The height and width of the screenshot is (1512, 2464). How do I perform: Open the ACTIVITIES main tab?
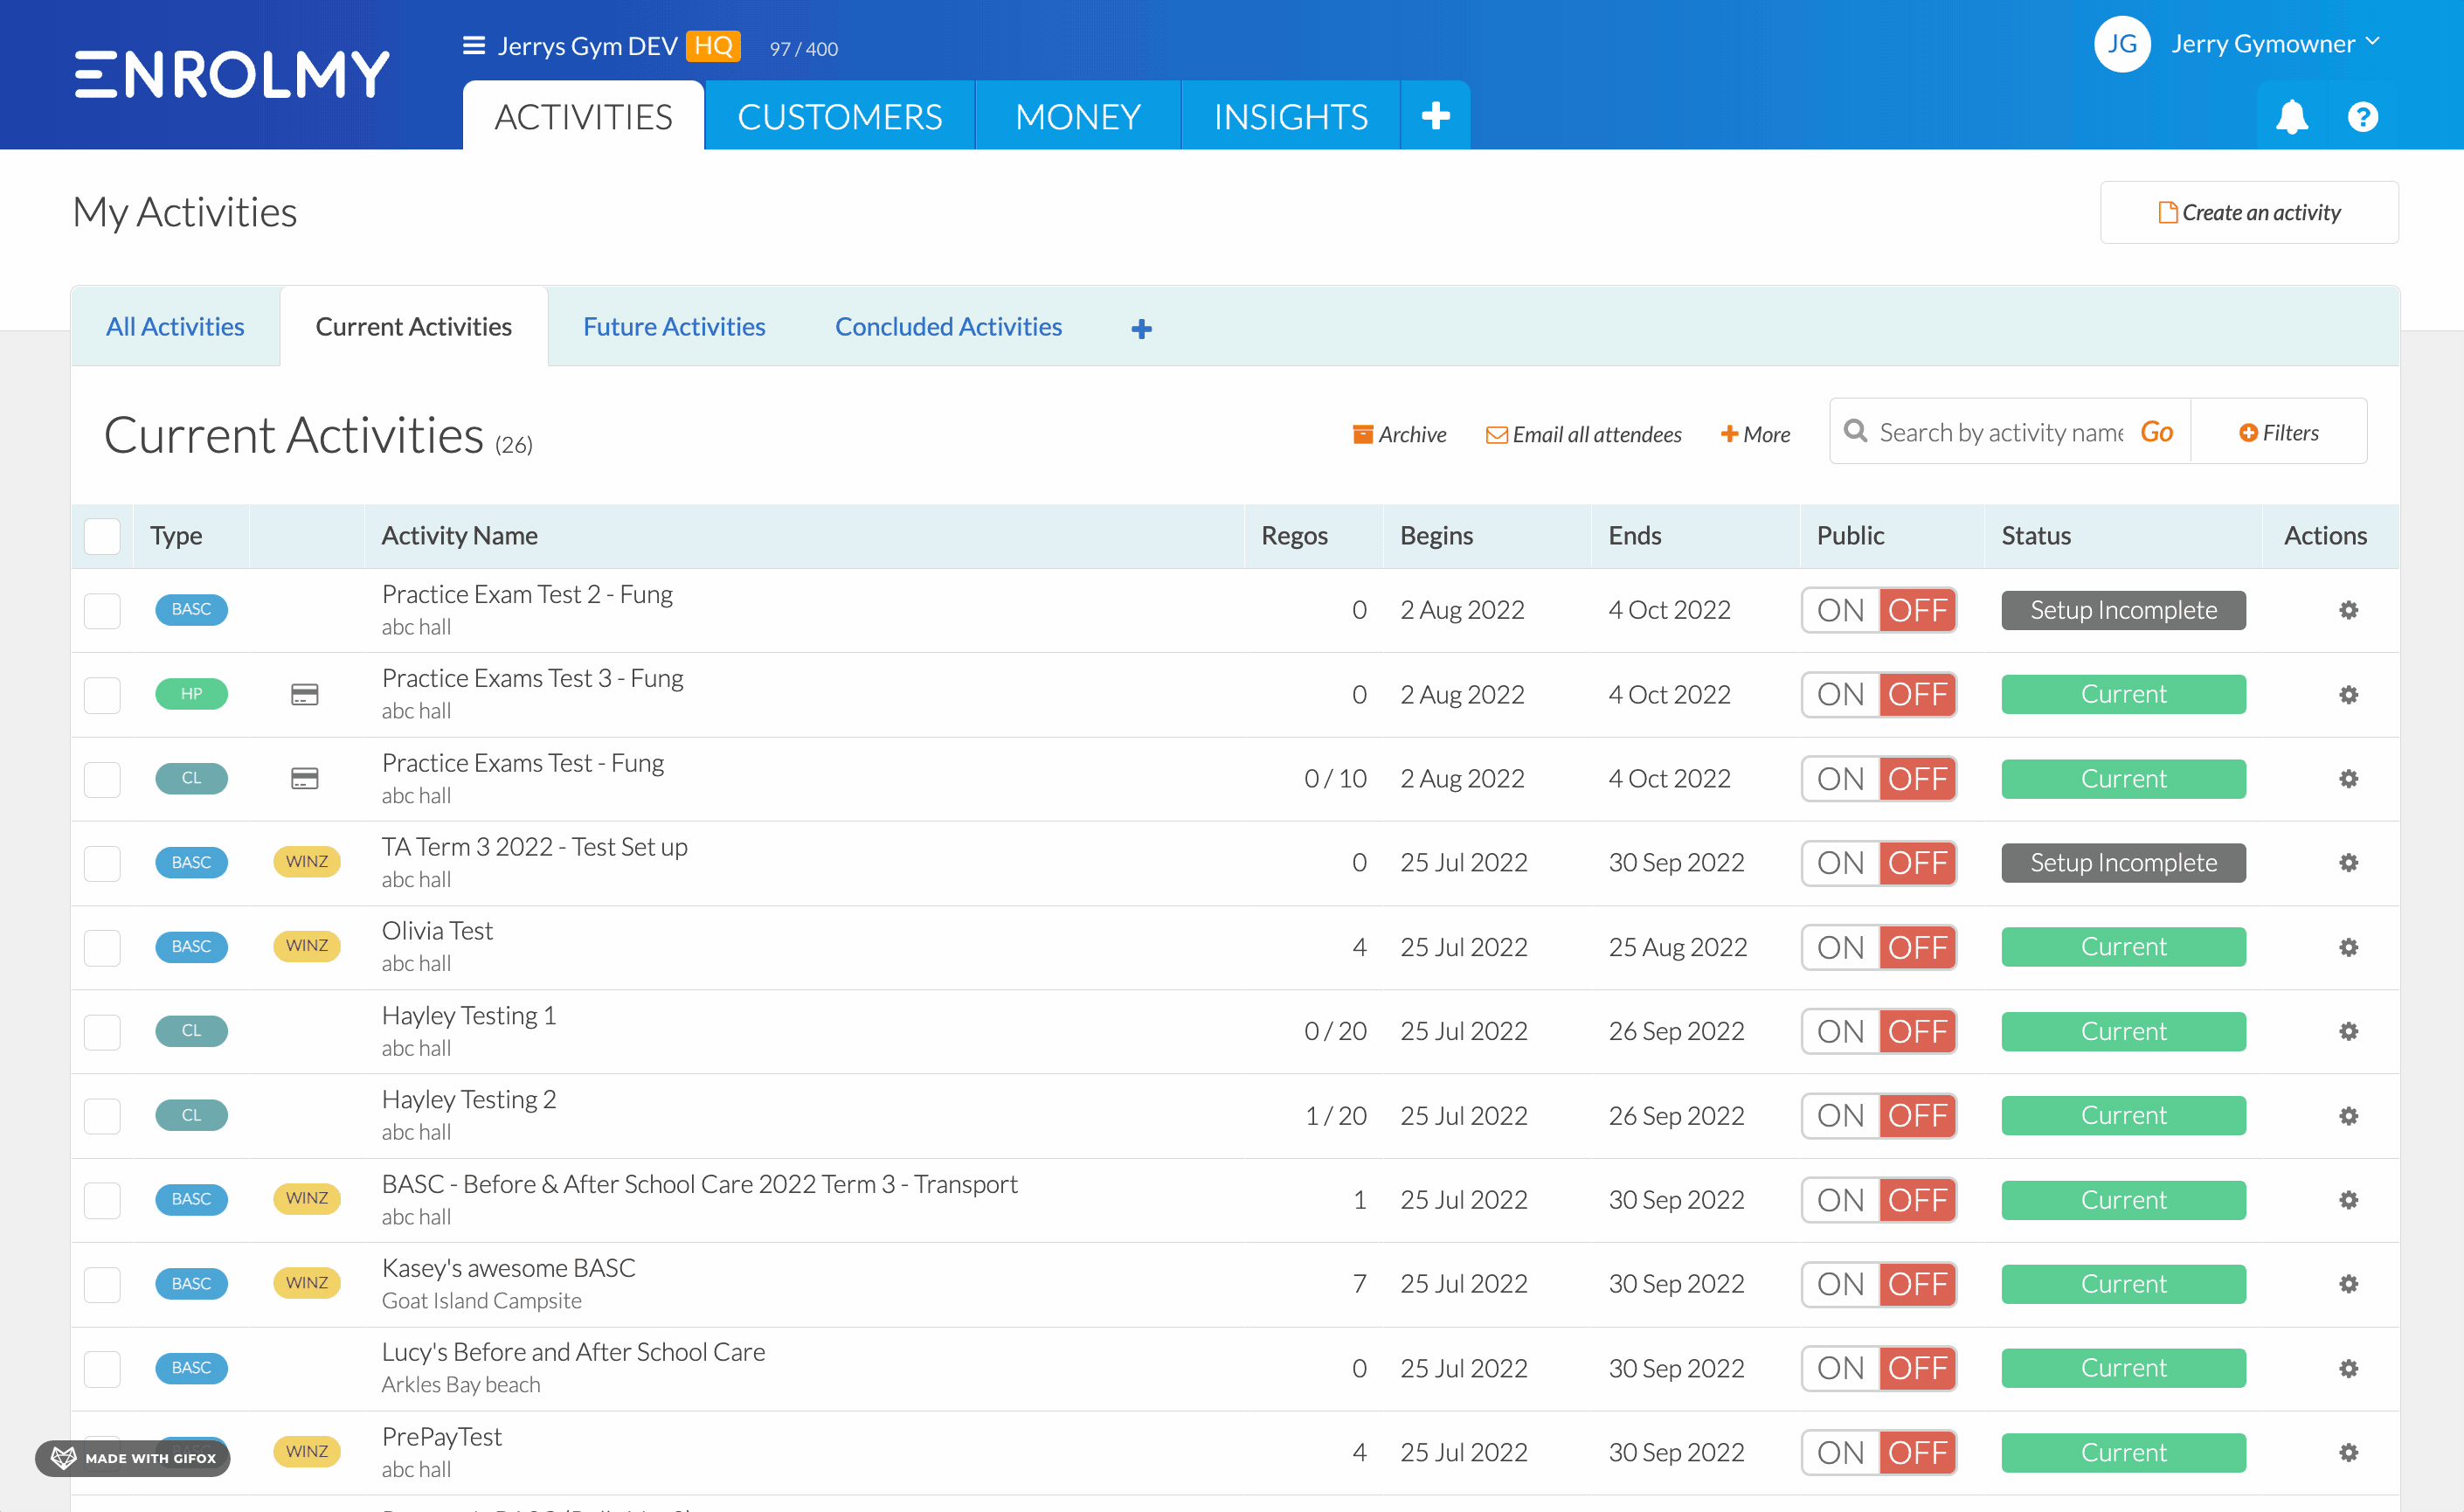(583, 116)
